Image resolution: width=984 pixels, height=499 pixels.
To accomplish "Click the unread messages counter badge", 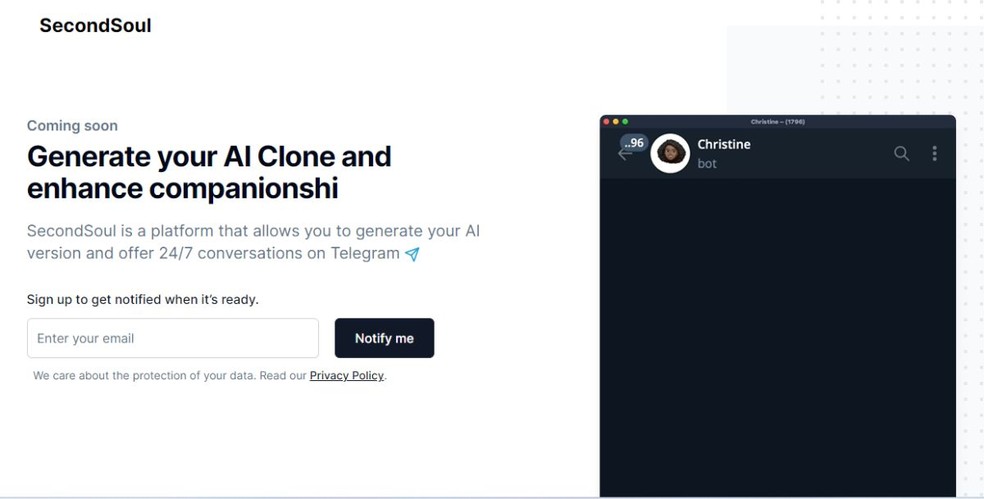I will (634, 143).
